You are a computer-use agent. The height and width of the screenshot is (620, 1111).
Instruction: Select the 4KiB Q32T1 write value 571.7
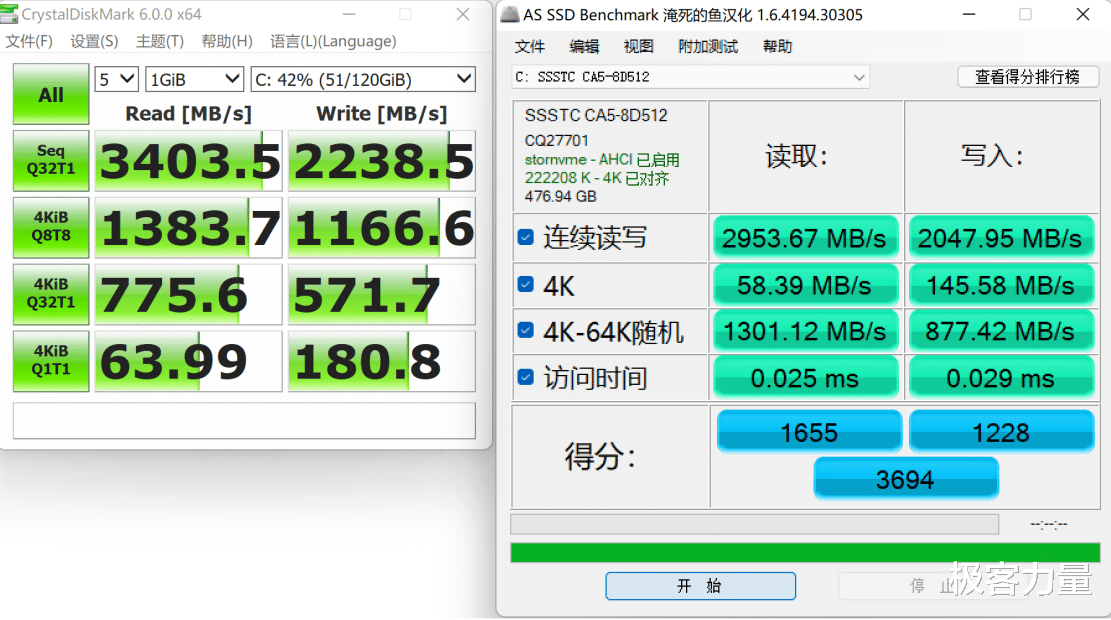point(382,295)
